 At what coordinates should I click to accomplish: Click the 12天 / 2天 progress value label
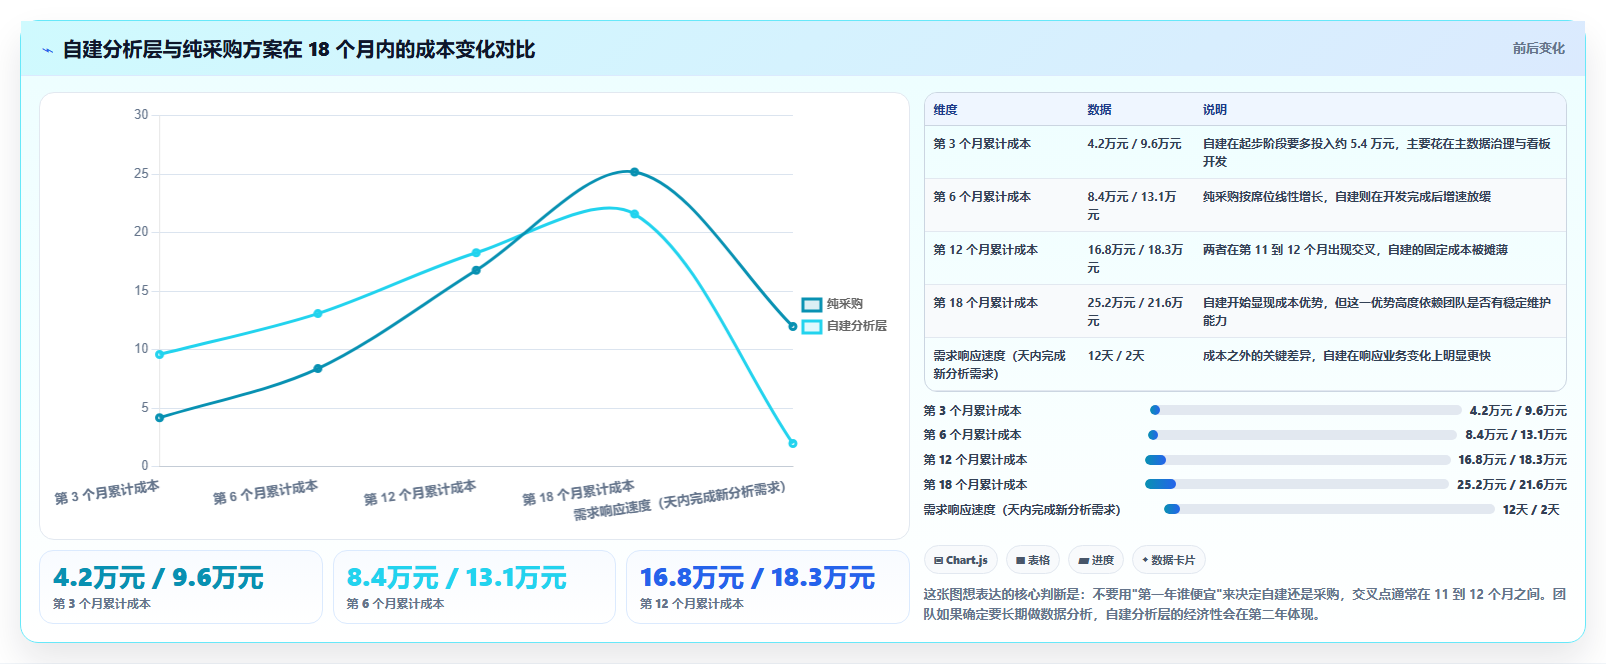coord(1530,510)
